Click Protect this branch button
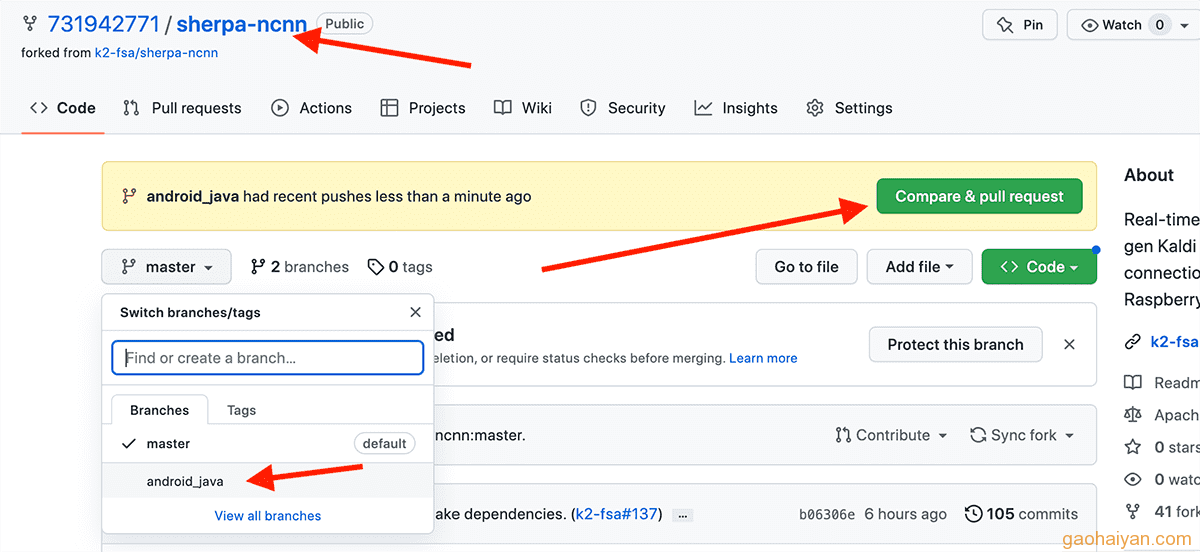This screenshot has width=1200, height=552. 955,344
